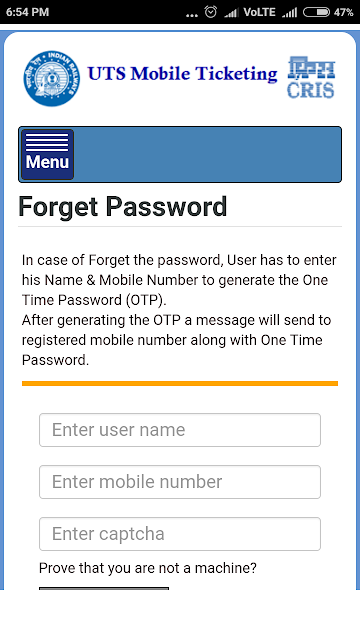Click the OTP instruction paragraph text
360x640 pixels.
[179, 310]
